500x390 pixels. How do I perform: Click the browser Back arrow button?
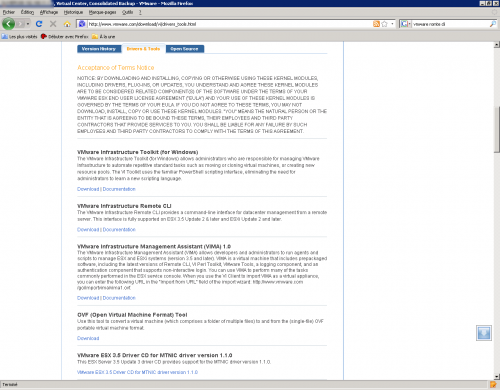pos(8,24)
